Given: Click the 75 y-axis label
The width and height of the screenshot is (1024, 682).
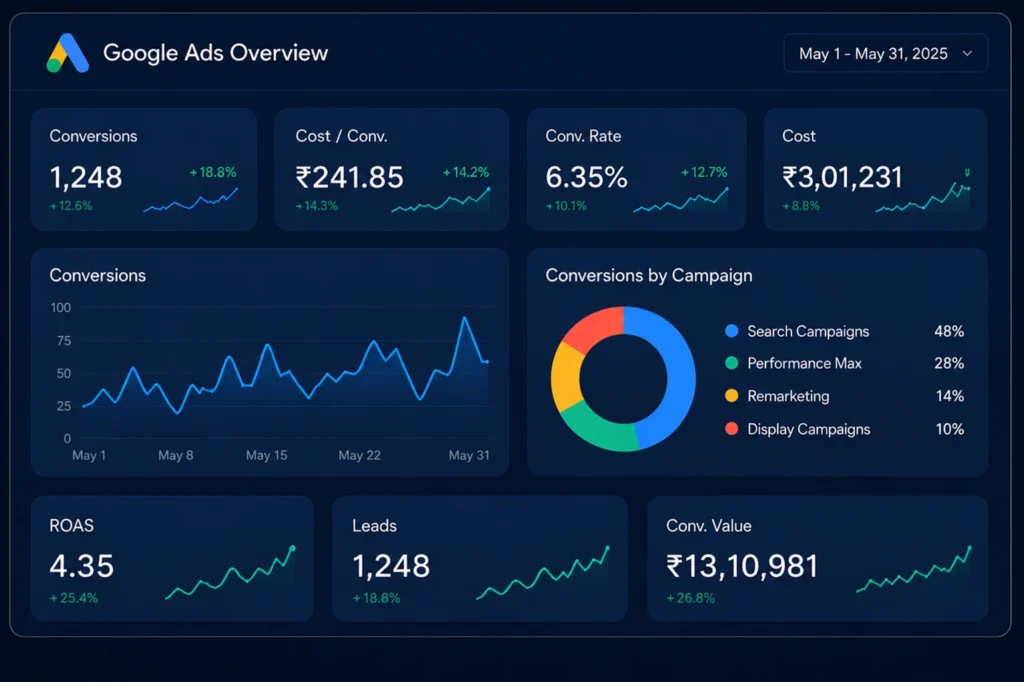Looking at the screenshot, I should coord(63,341).
